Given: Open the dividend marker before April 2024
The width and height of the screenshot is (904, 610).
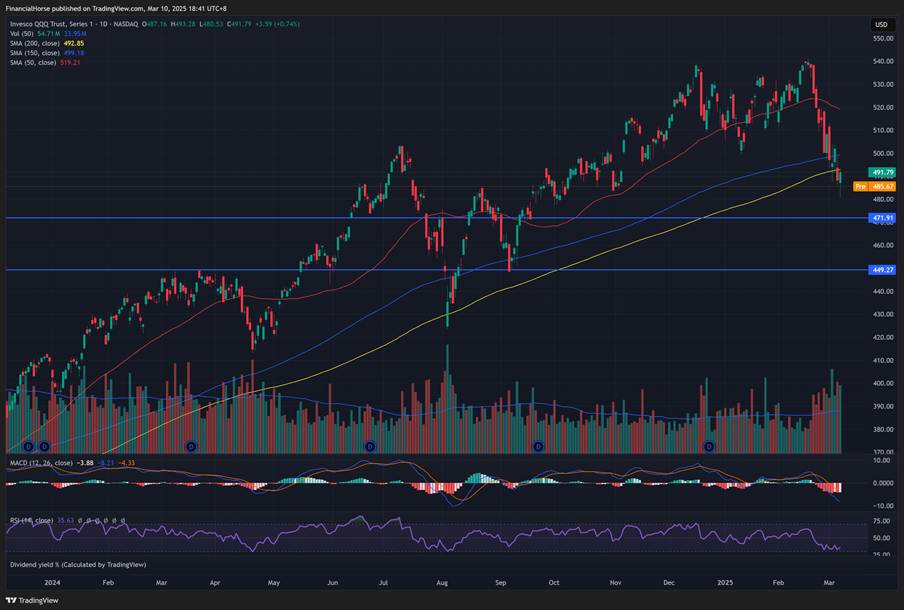Looking at the screenshot, I should click(191, 446).
